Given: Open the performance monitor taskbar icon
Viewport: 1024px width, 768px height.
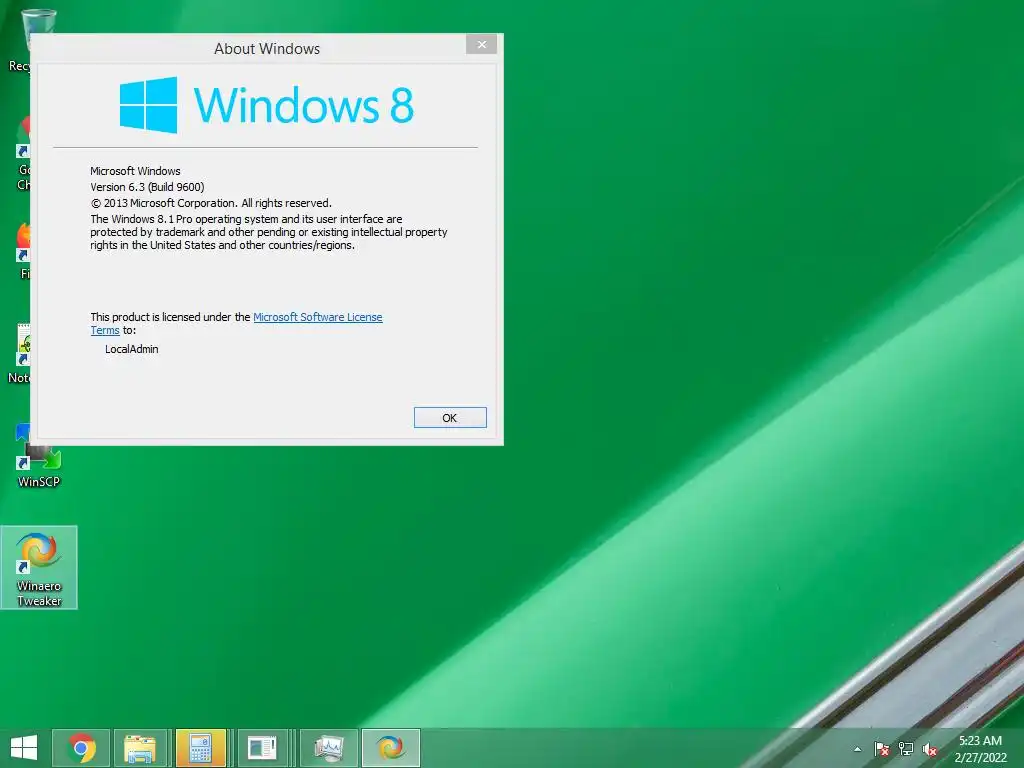Looking at the screenshot, I should [328, 748].
